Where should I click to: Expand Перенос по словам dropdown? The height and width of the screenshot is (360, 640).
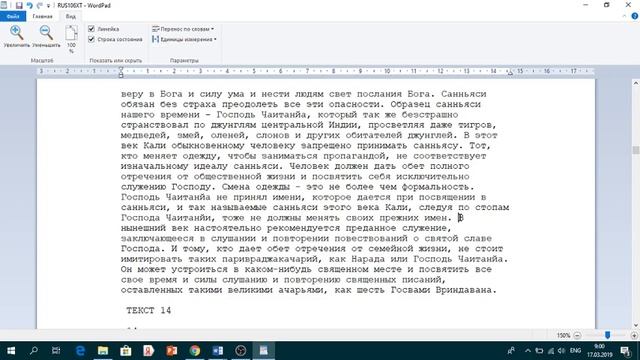point(183,29)
